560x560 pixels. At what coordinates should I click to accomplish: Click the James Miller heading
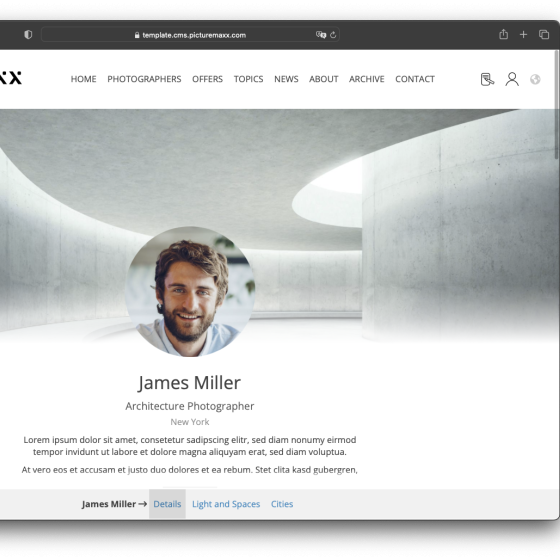tap(190, 383)
